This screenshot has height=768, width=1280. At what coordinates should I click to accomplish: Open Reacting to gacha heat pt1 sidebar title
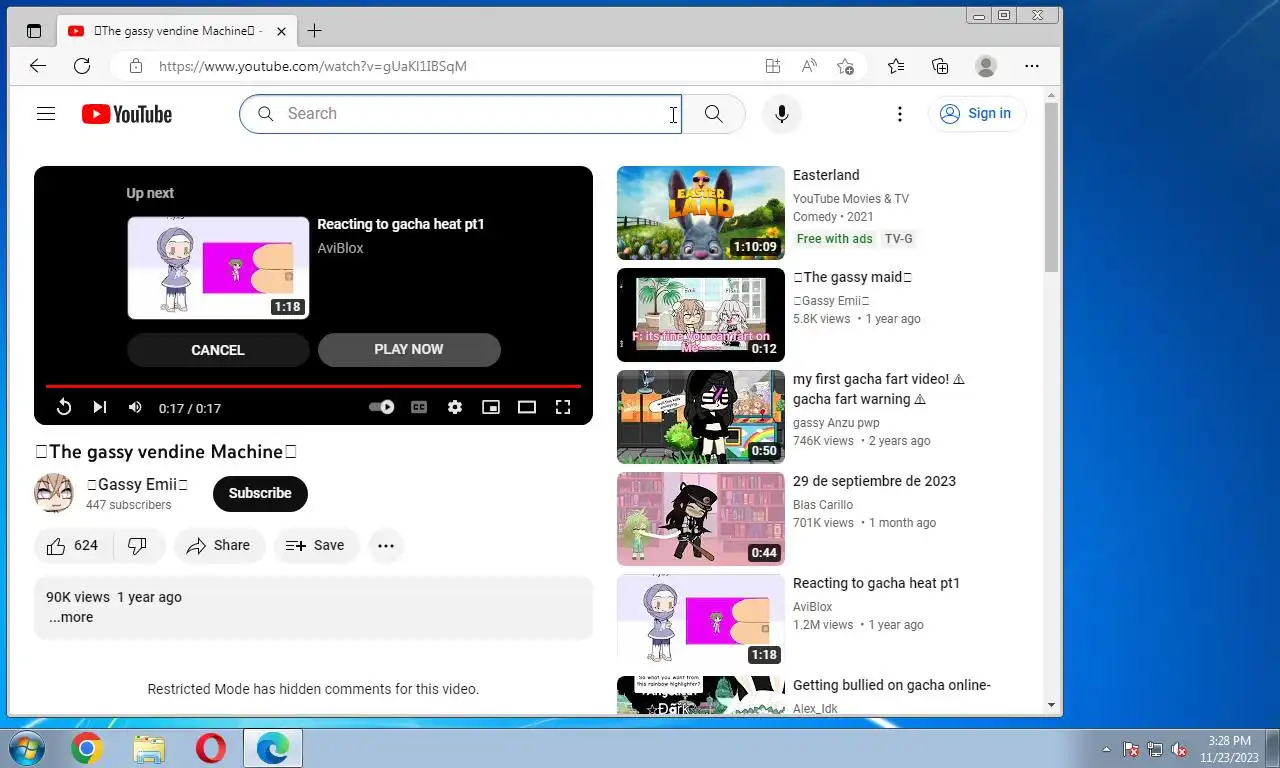point(876,583)
